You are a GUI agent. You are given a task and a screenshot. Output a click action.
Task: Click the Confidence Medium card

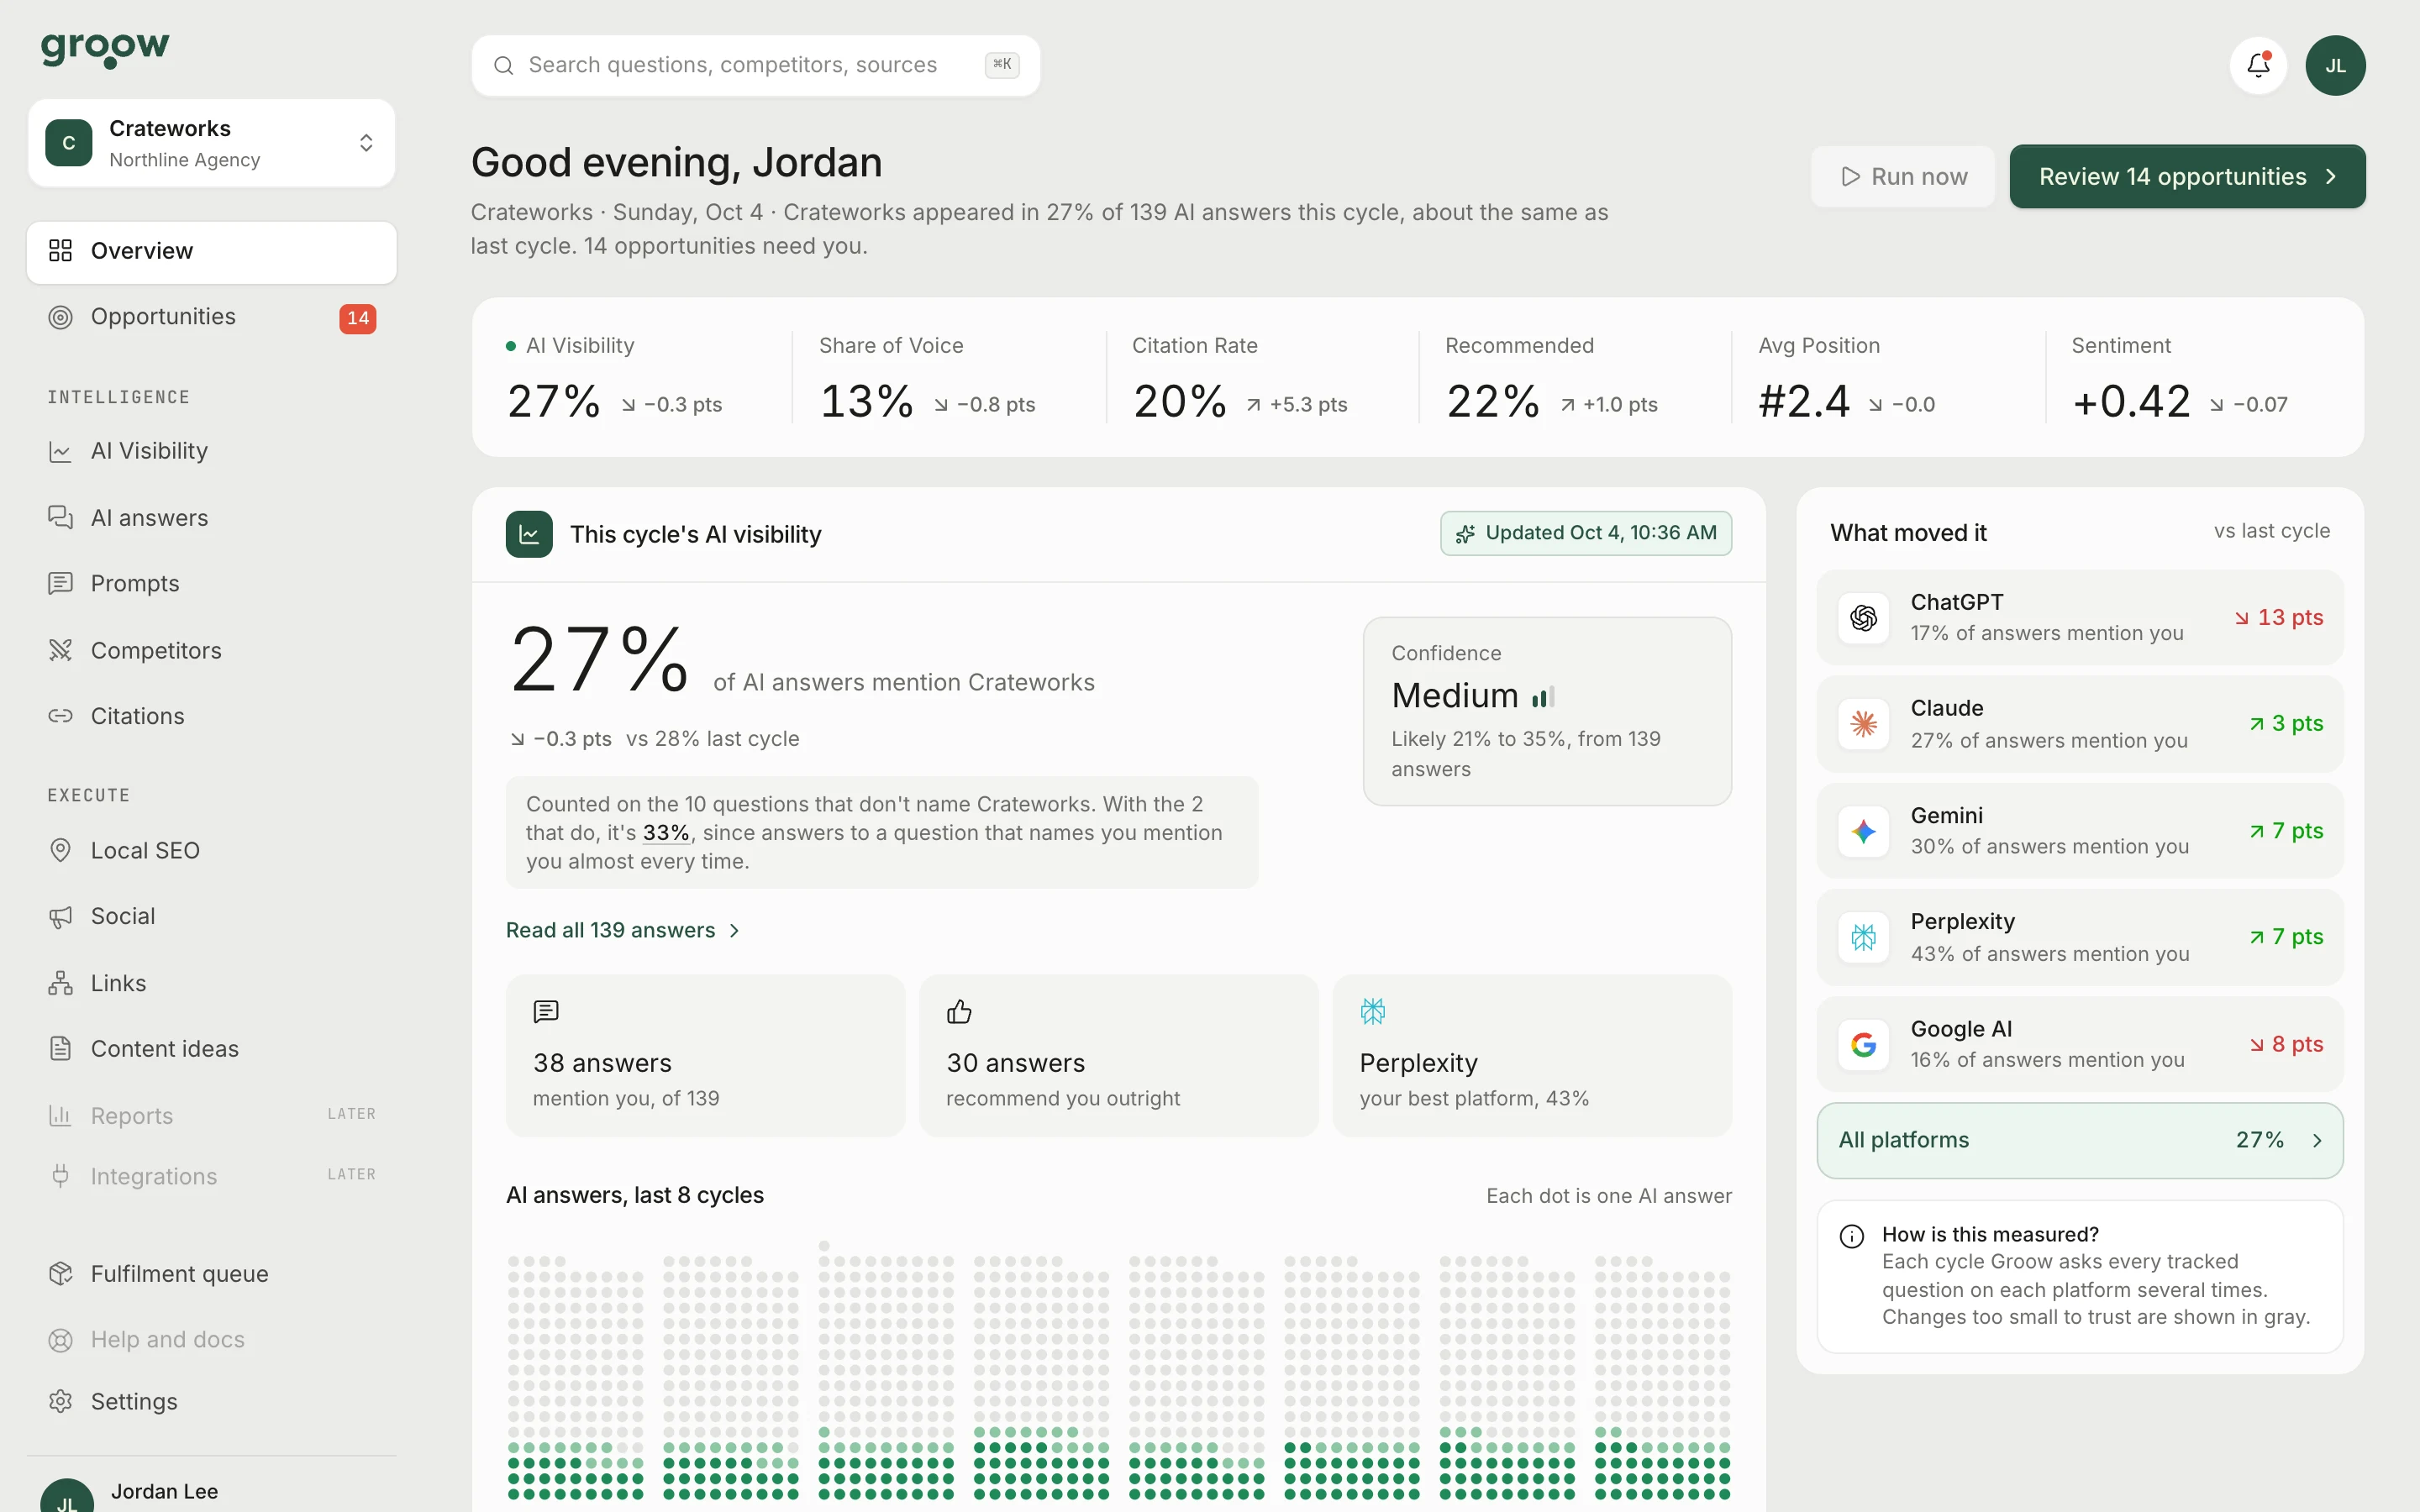pos(1547,711)
